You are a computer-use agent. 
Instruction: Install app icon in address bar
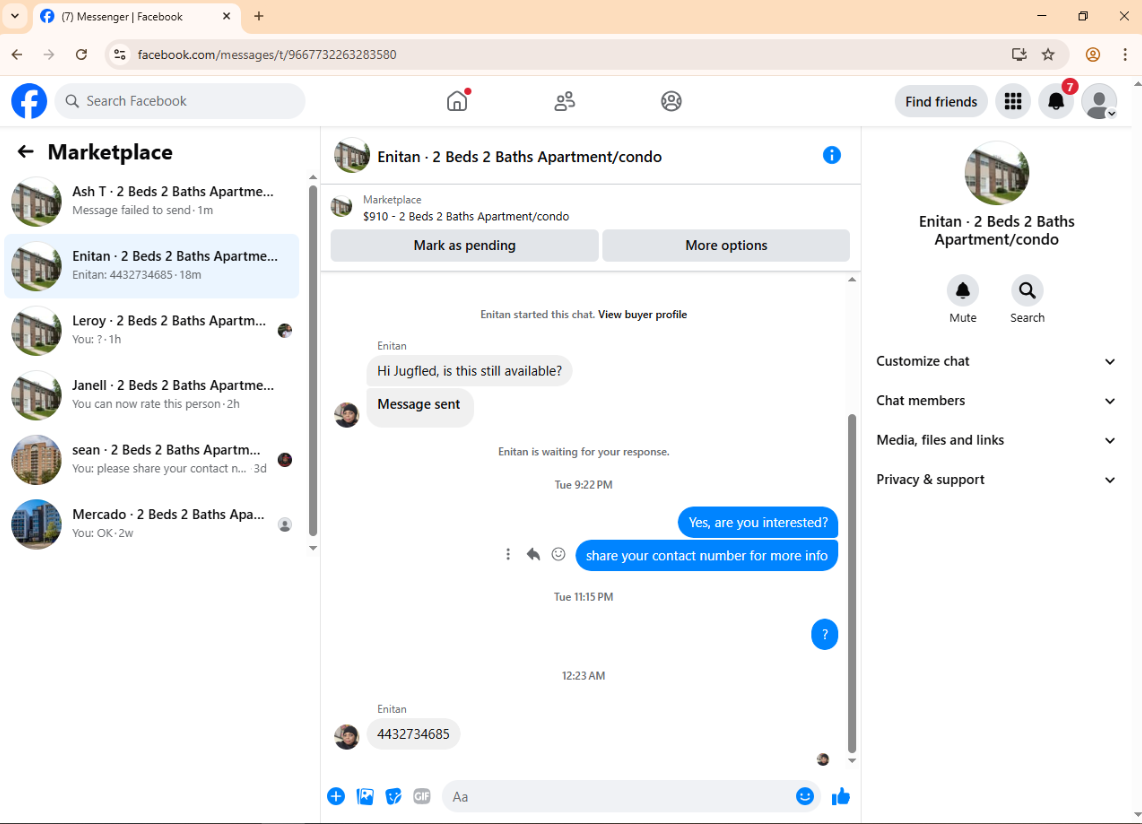point(1018,55)
